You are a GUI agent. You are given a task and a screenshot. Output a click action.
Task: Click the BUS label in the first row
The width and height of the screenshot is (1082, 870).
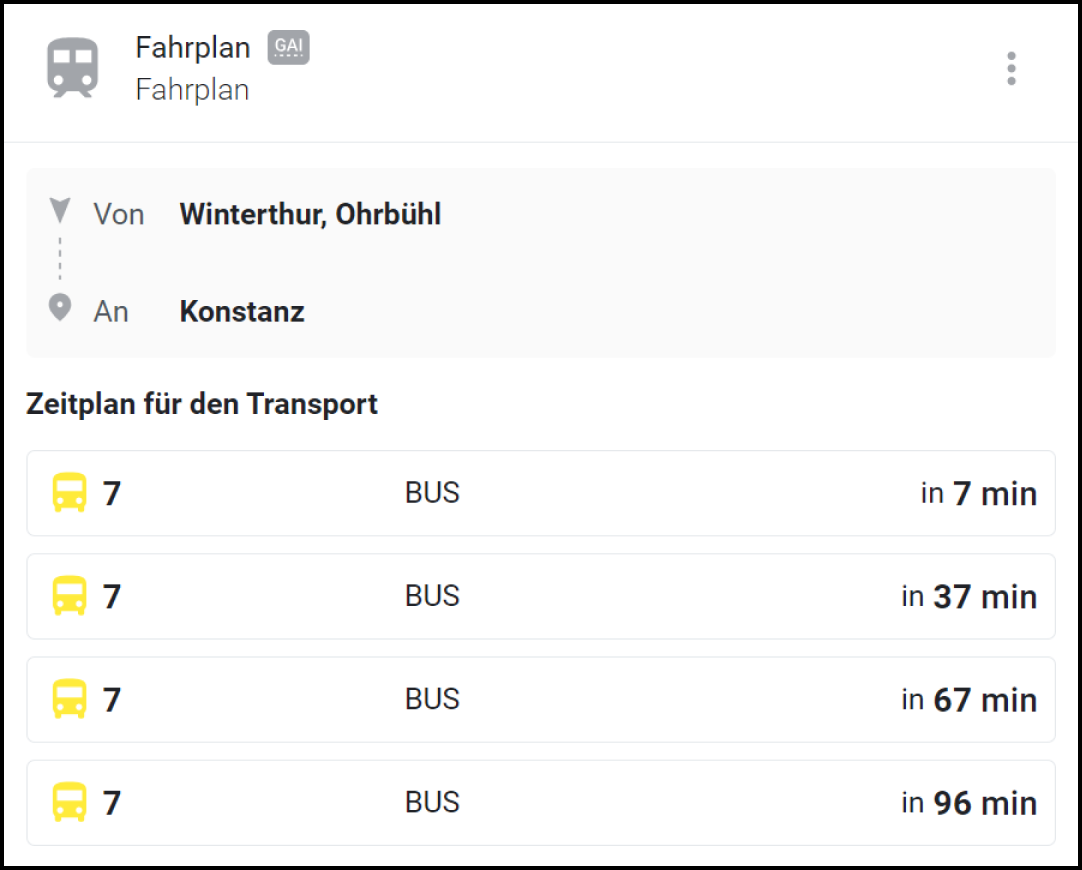432,493
